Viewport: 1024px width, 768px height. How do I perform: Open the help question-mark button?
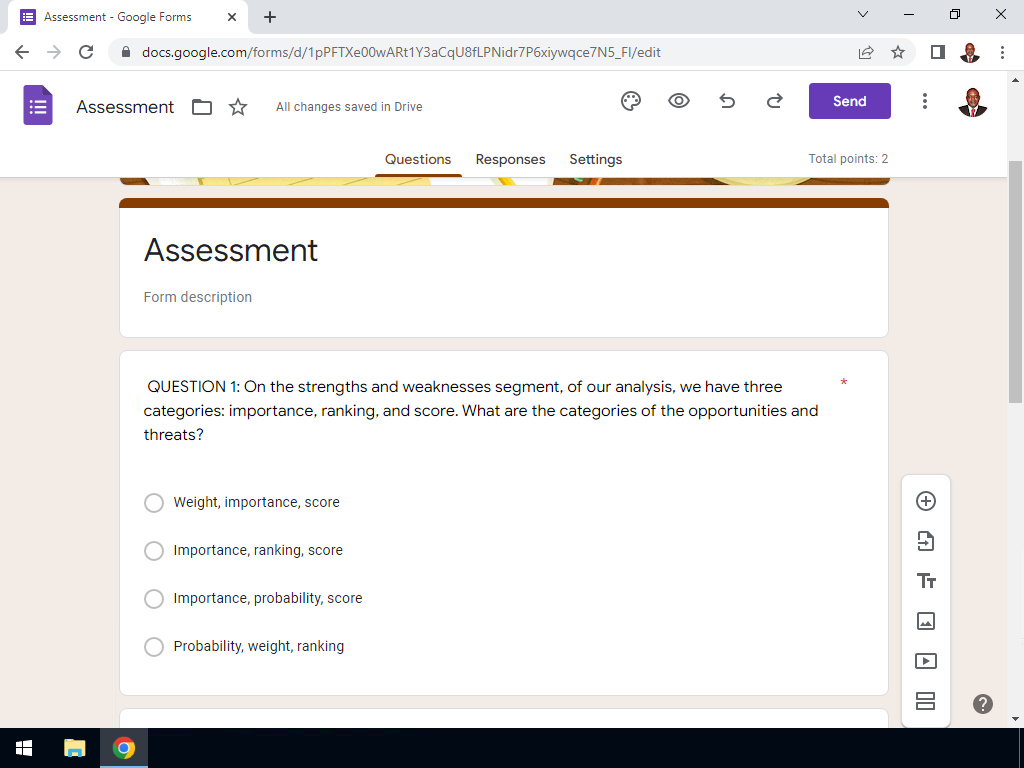982,703
